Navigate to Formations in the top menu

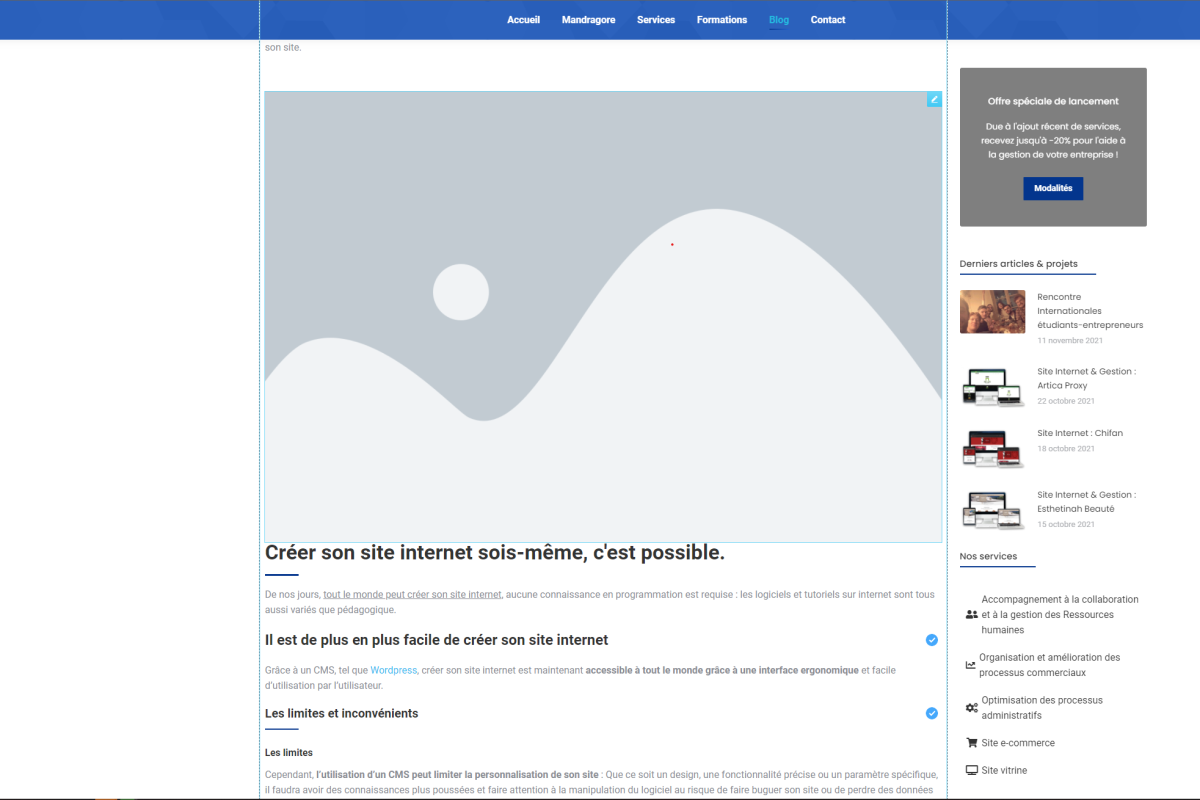coord(722,19)
